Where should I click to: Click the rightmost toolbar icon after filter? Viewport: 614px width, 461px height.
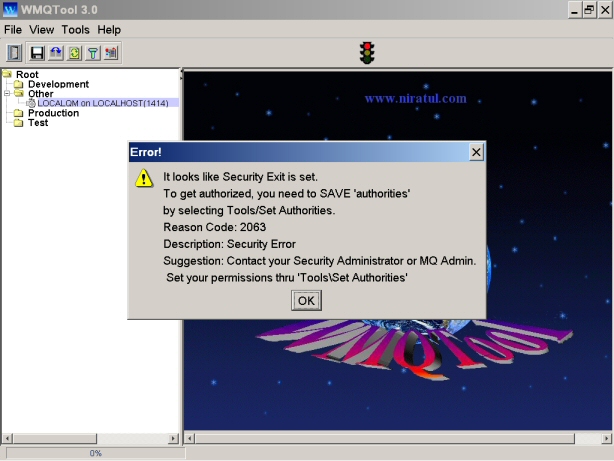tap(111, 53)
